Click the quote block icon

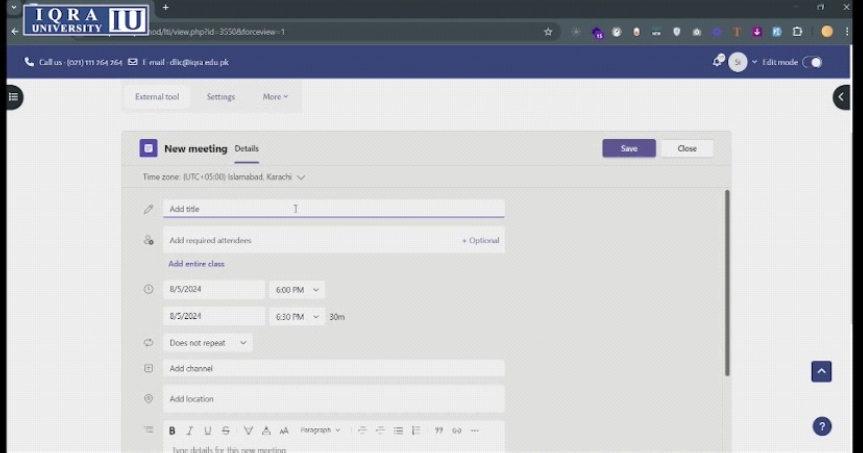coord(438,430)
